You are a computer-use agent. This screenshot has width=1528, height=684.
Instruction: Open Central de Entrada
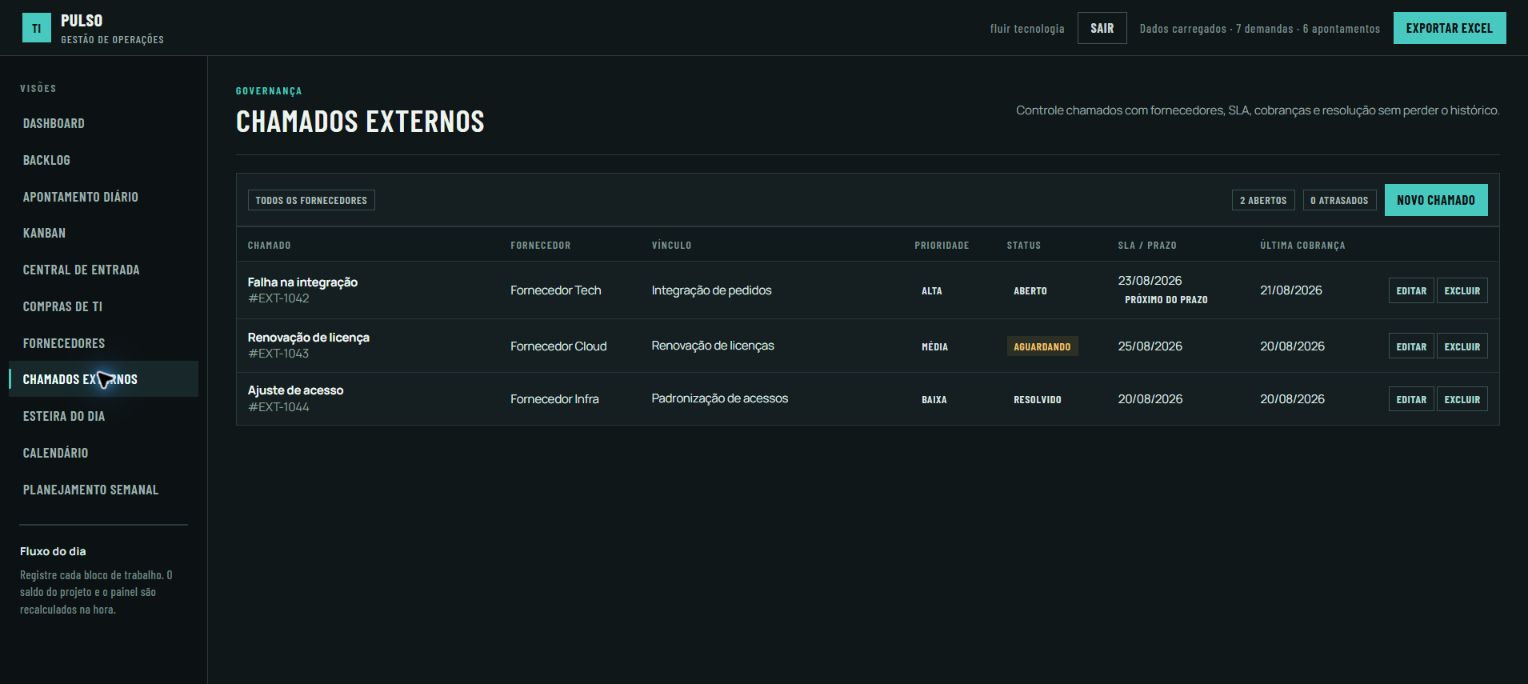[x=81, y=270]
